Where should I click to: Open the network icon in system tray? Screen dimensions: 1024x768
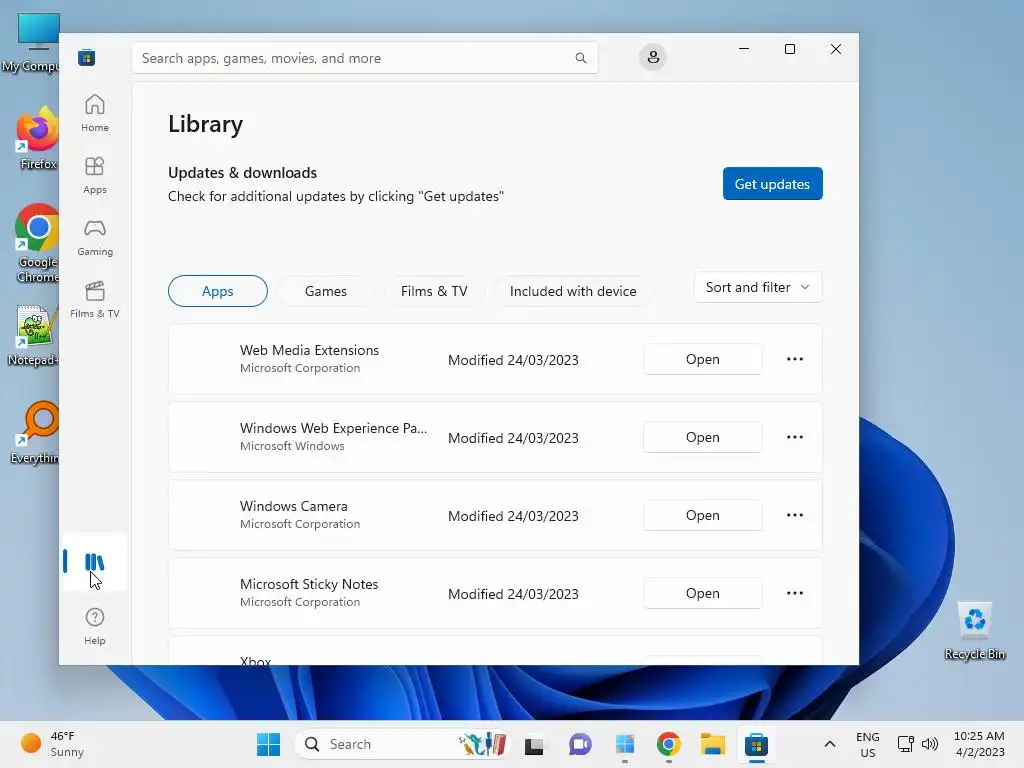click(x=905, y=744)
